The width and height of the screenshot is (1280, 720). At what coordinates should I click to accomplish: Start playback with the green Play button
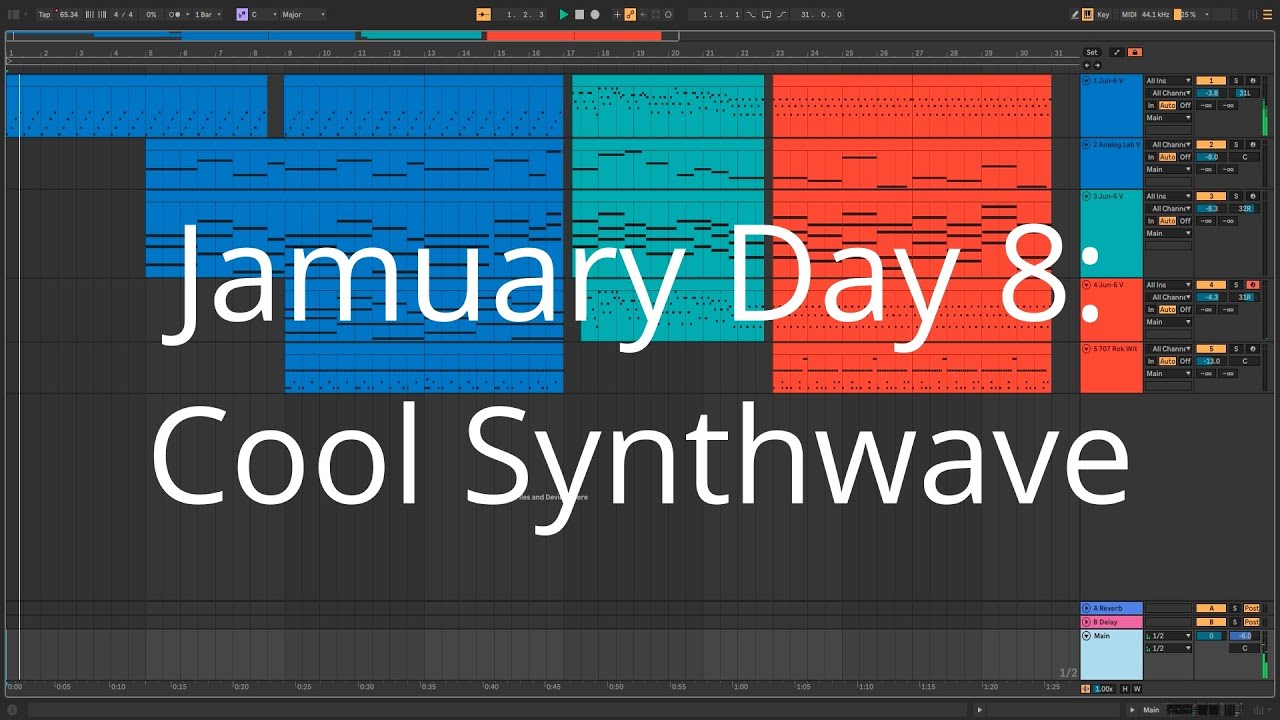[564, 15]
